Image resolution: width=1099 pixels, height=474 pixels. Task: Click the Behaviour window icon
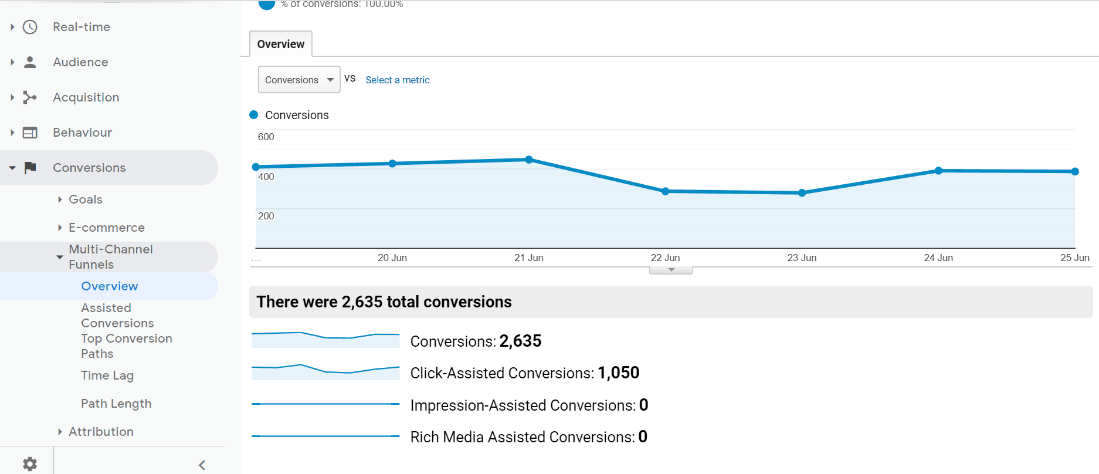pos(29,133)
